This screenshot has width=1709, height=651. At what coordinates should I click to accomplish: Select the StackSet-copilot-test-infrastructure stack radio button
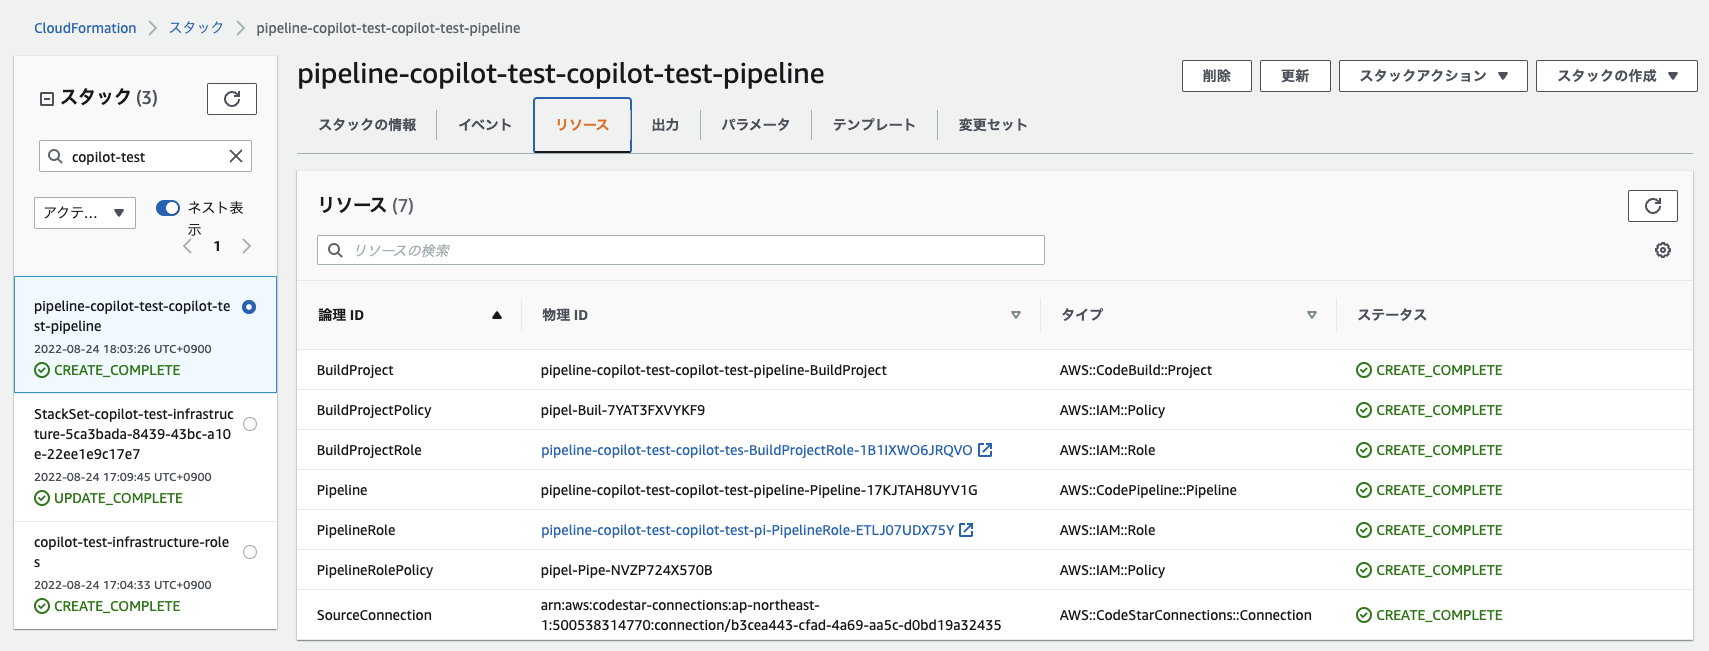[250, 424]
